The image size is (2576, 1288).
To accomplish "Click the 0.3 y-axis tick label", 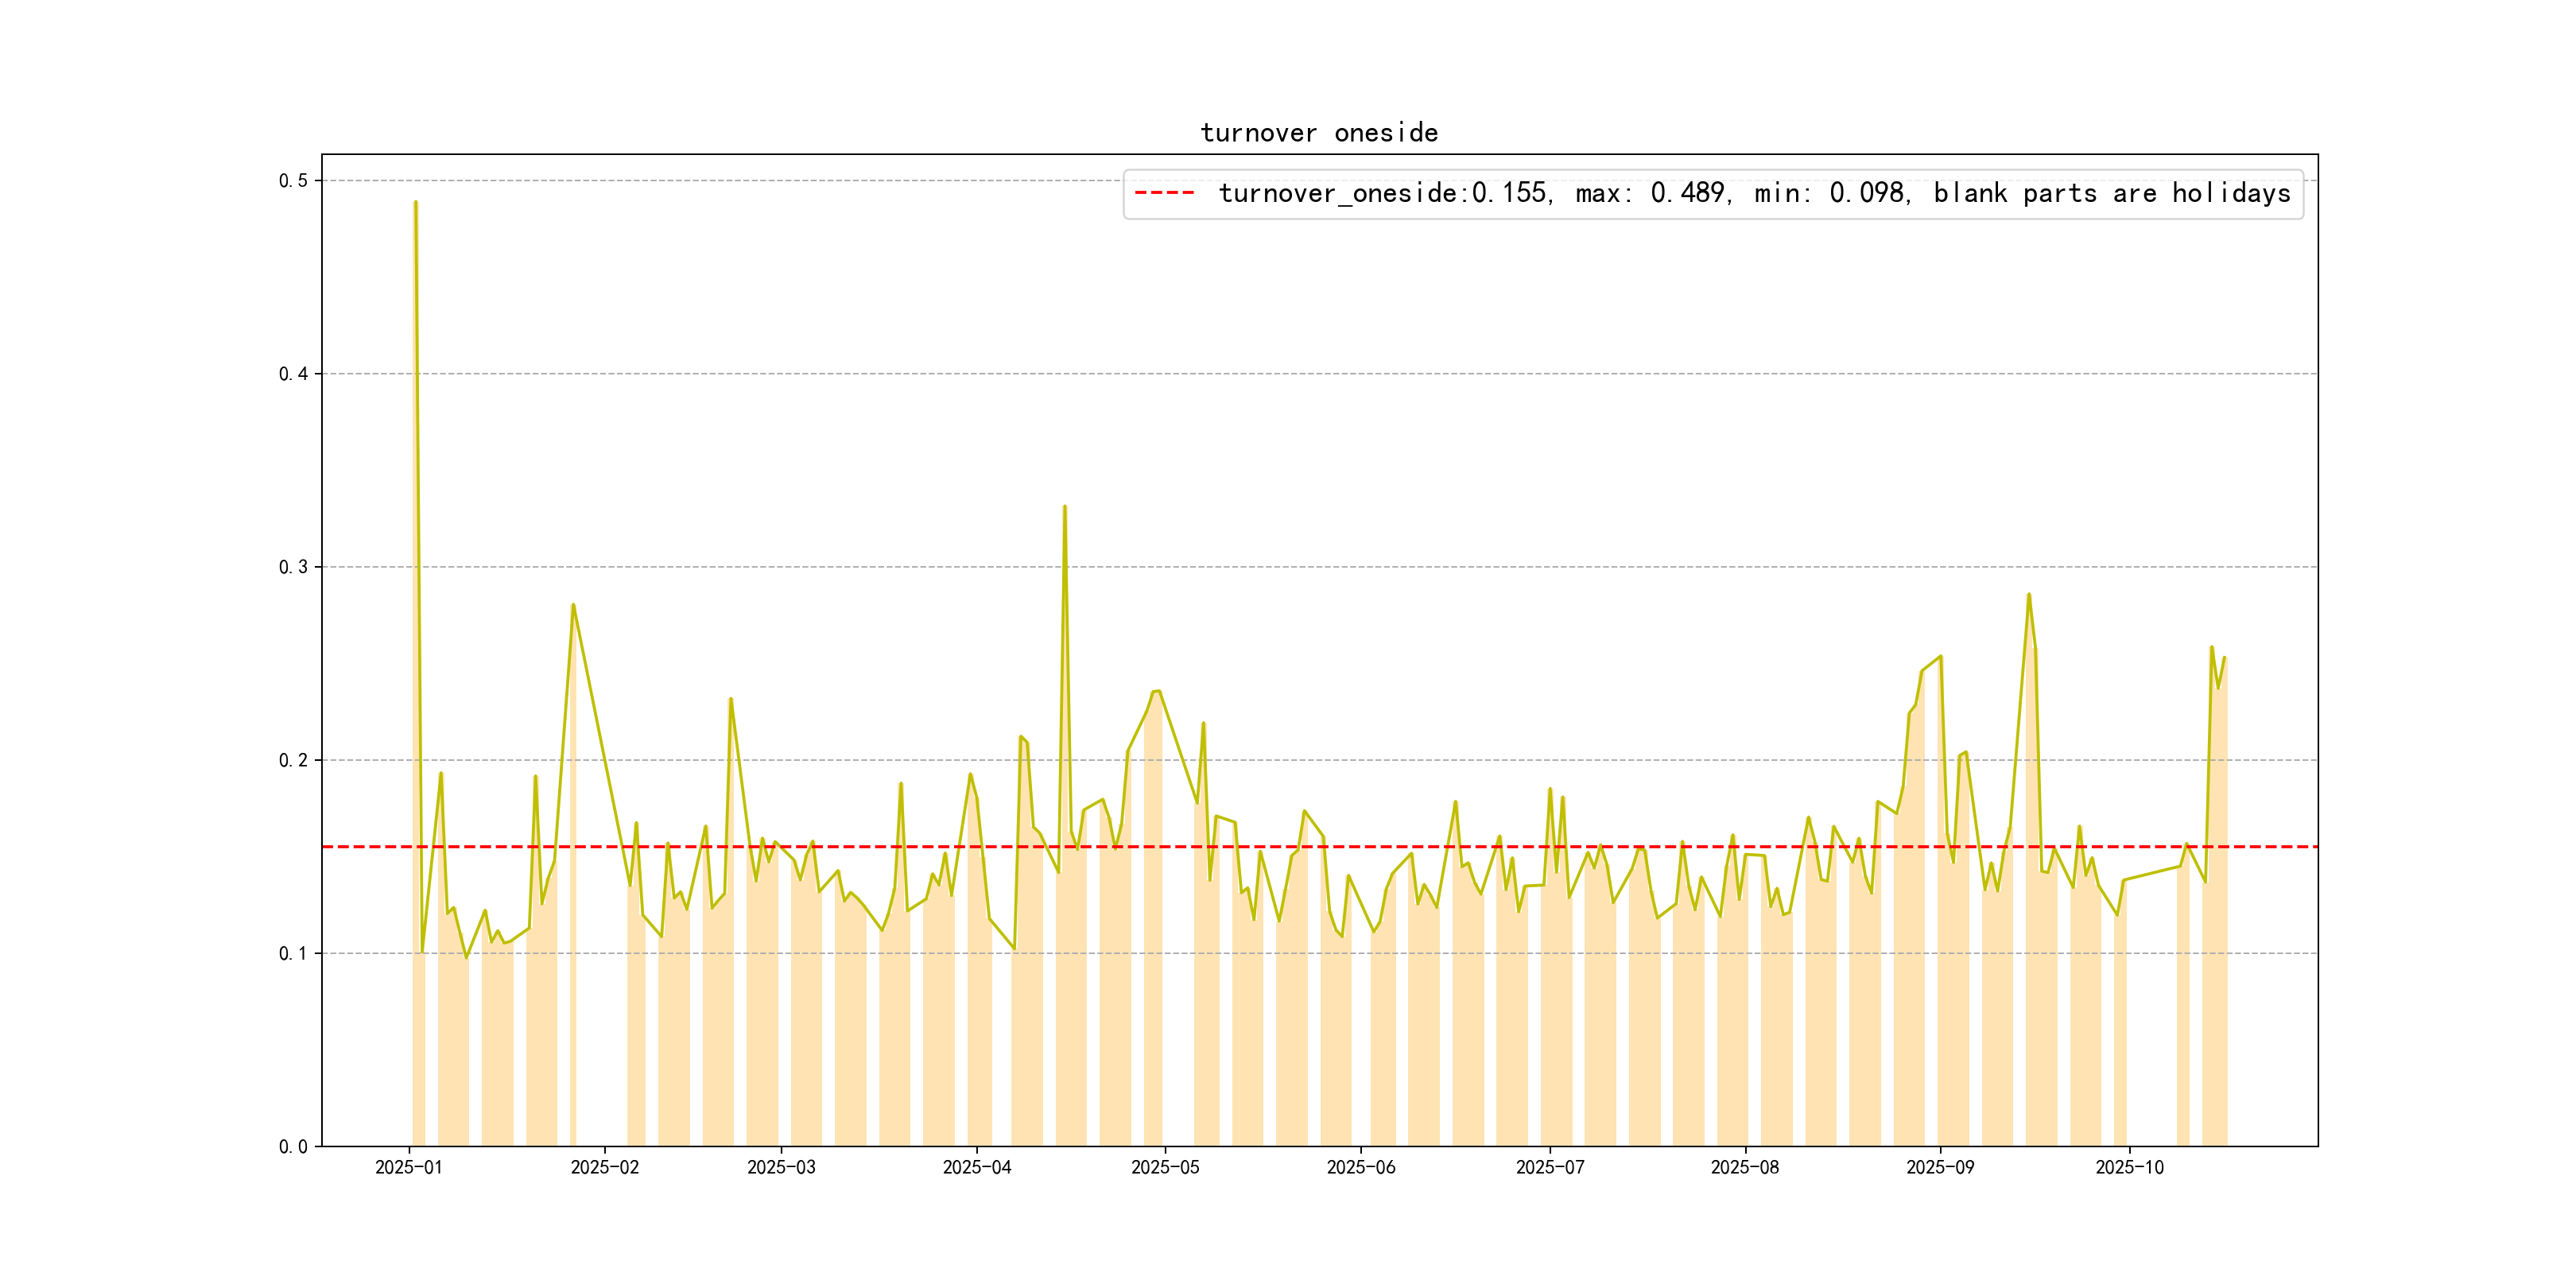I will point(293,567).
